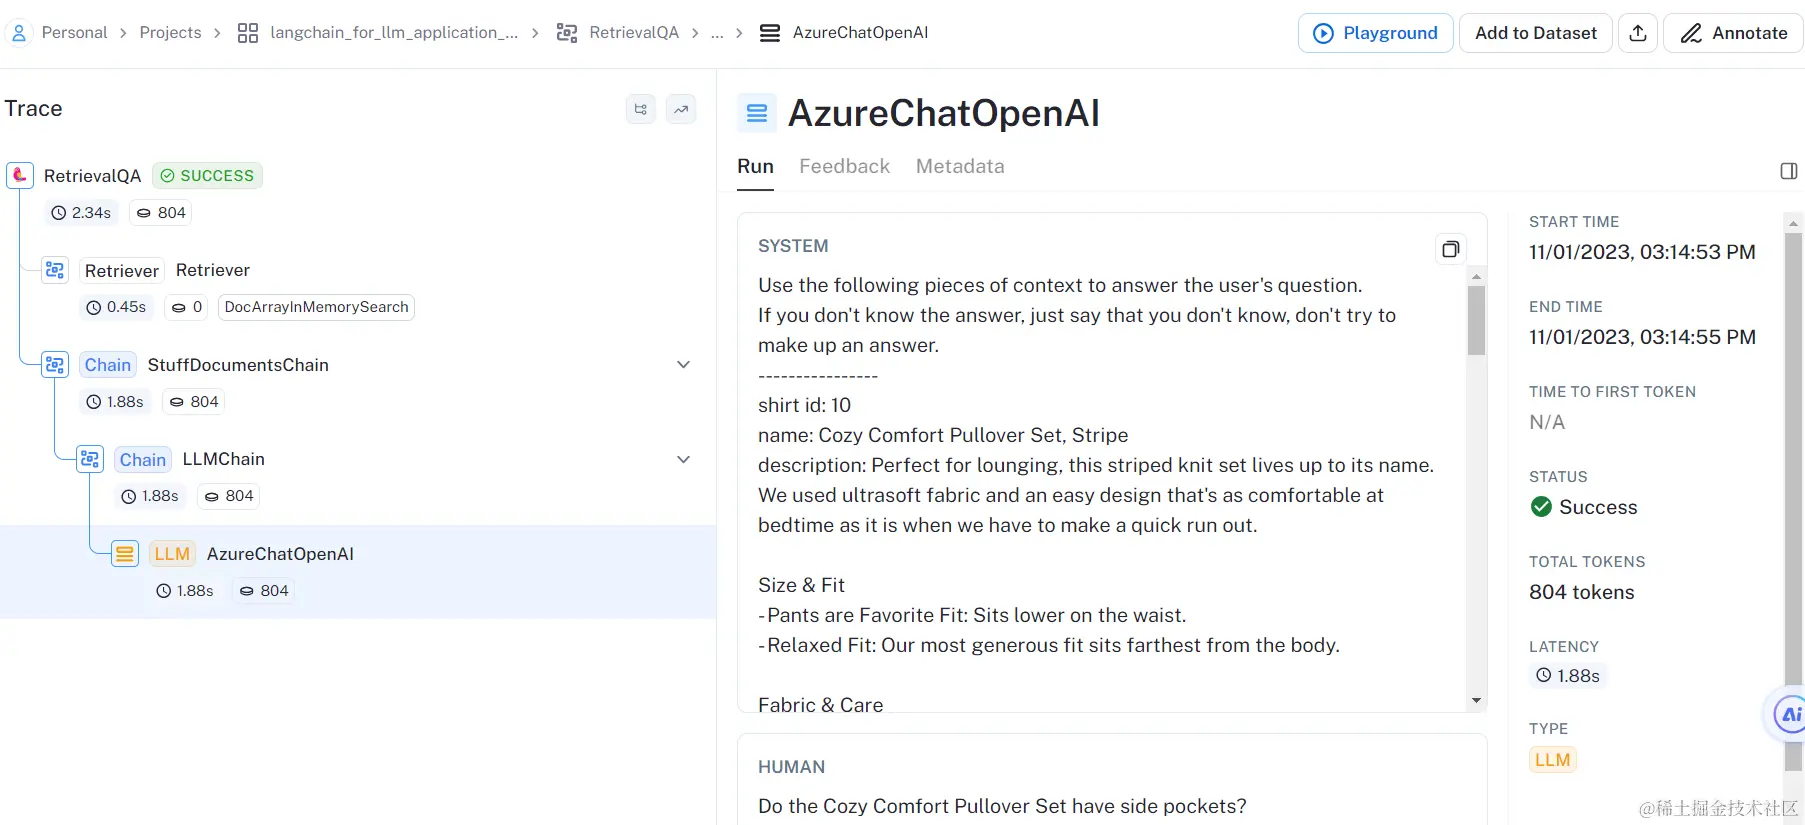Expand the collapsed breadcrumb ellipsis
Image resolution: width=1805 pixels, height=825 pixels.
coord(717,33)
